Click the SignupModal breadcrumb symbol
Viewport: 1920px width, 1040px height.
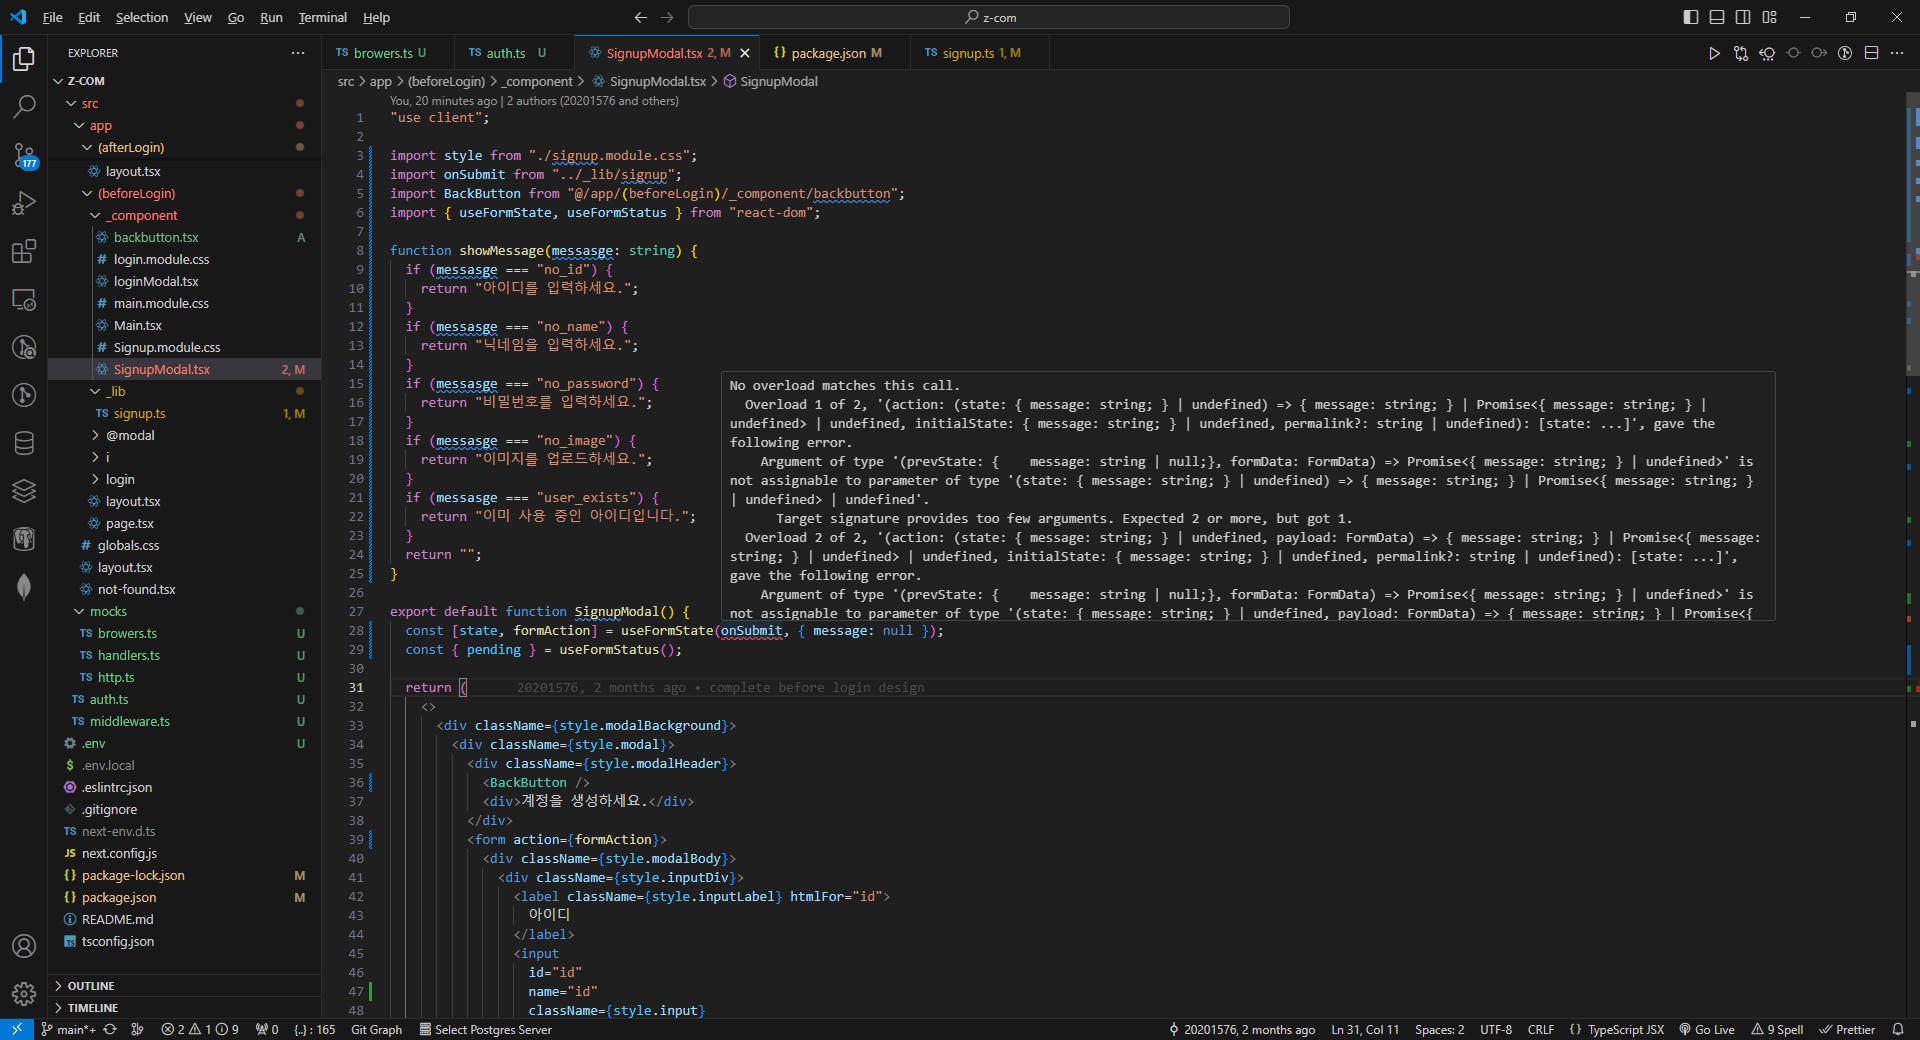click(771, 81)
